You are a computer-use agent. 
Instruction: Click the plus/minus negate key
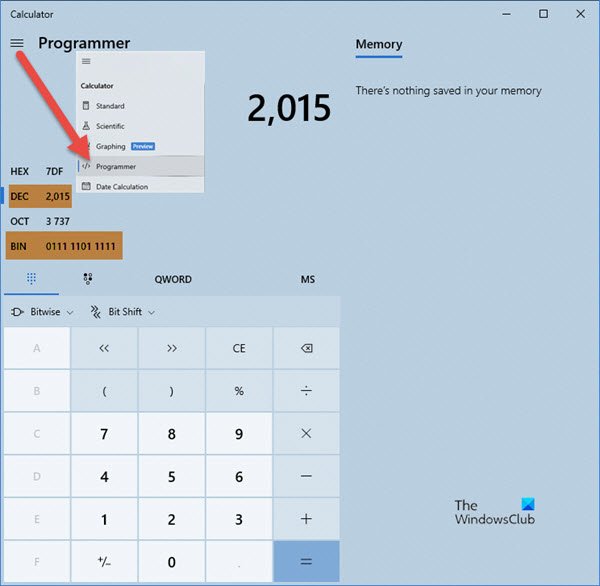(x=104, y=562)
